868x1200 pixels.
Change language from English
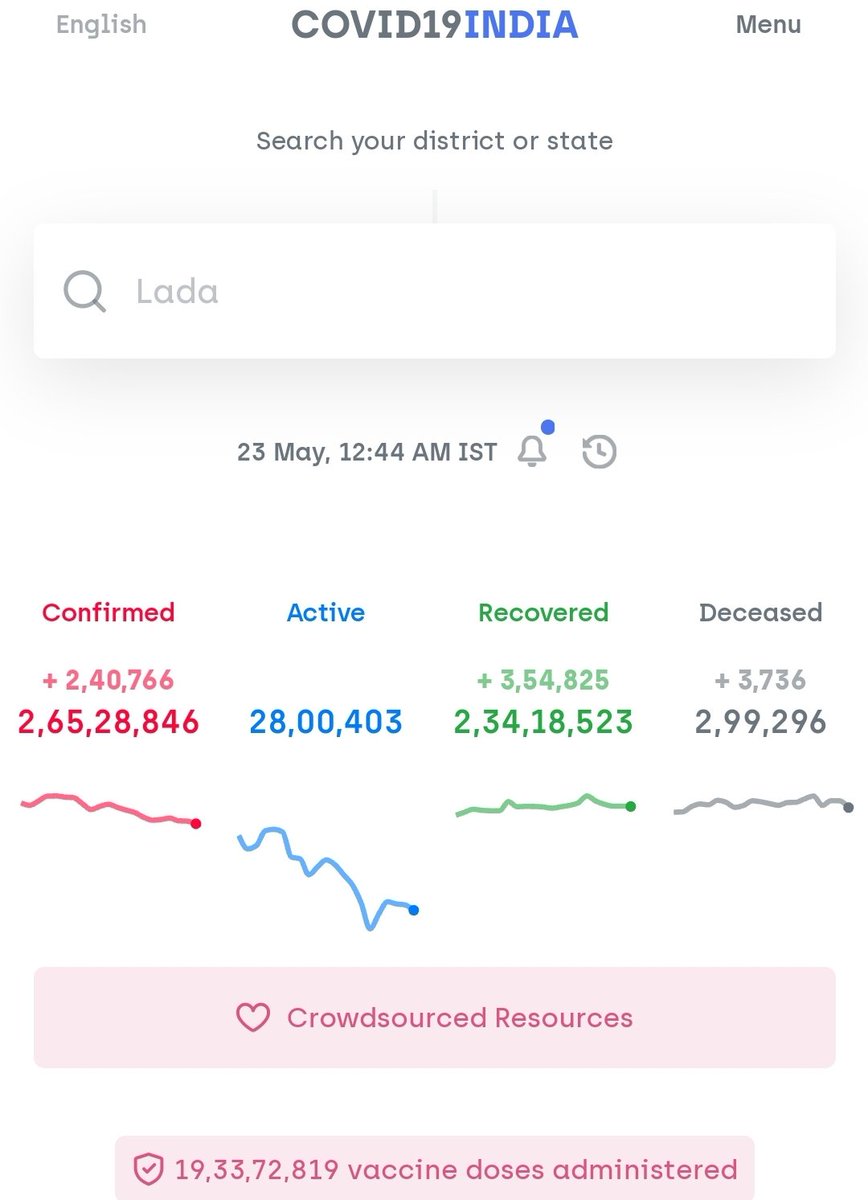(101, 24)
